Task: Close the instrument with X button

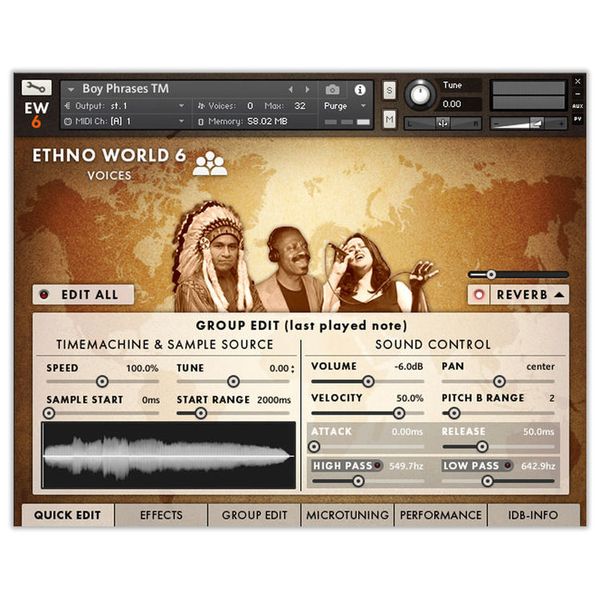Action: [x=578, y=81]
